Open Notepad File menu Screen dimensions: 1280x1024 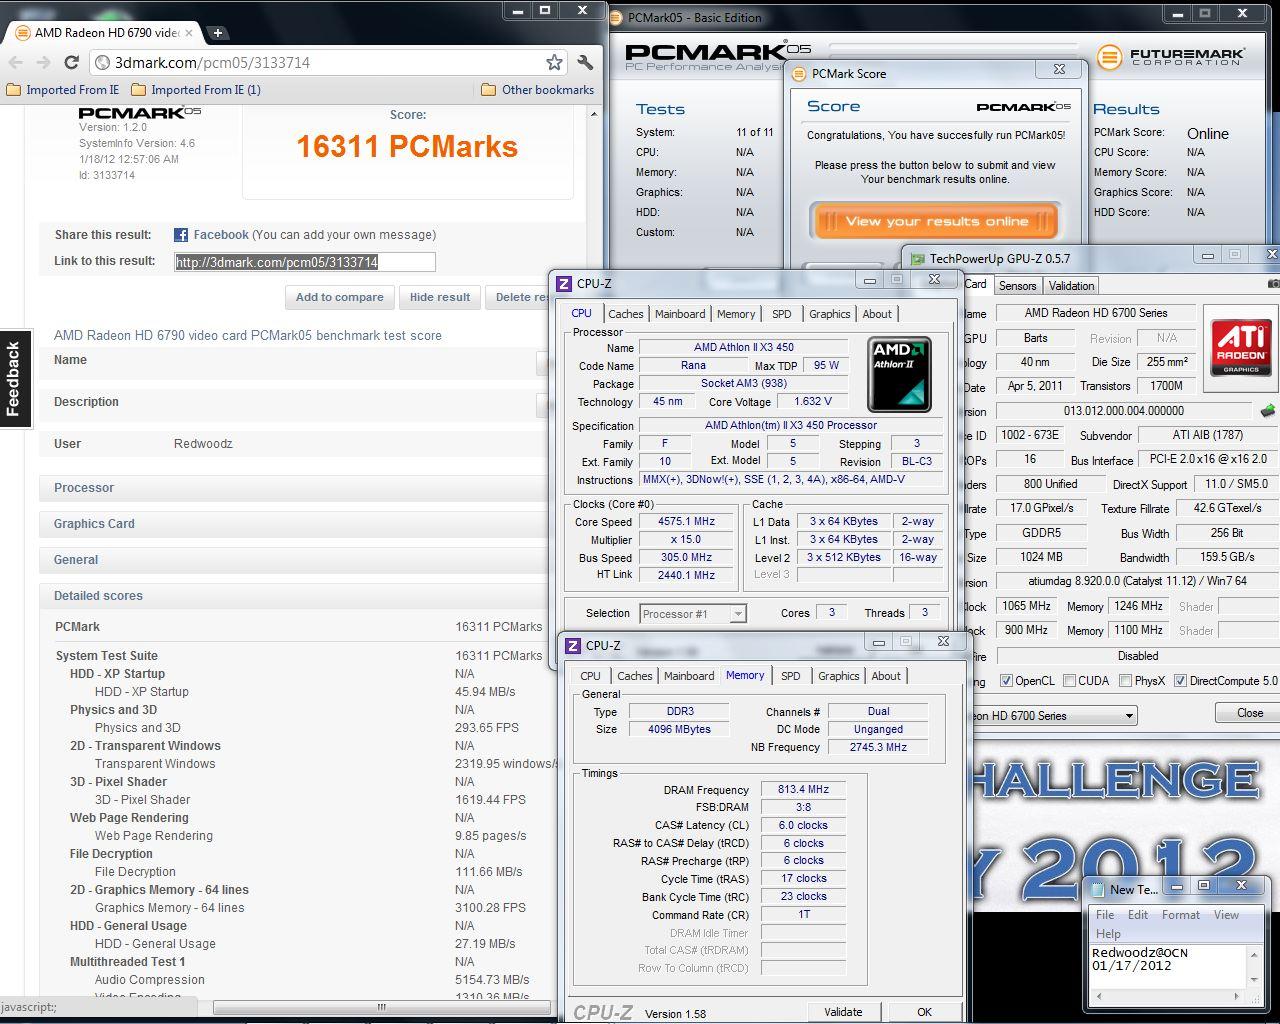pyautogui.click(x=1105, y=915)
